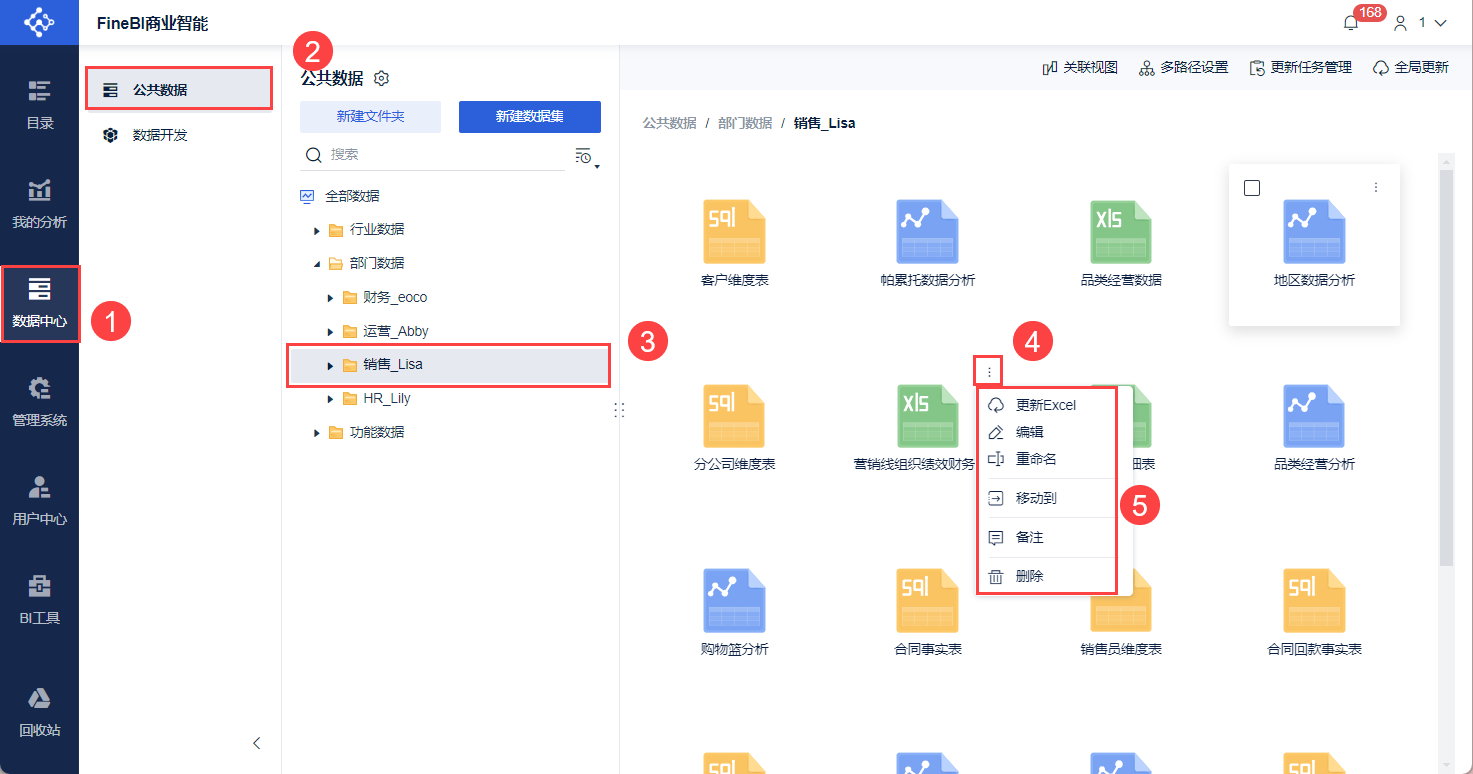Viewport: 1473px width, 774px height.
Task: Choose 更新Excel from the context menu
Action: [1046, 405]
